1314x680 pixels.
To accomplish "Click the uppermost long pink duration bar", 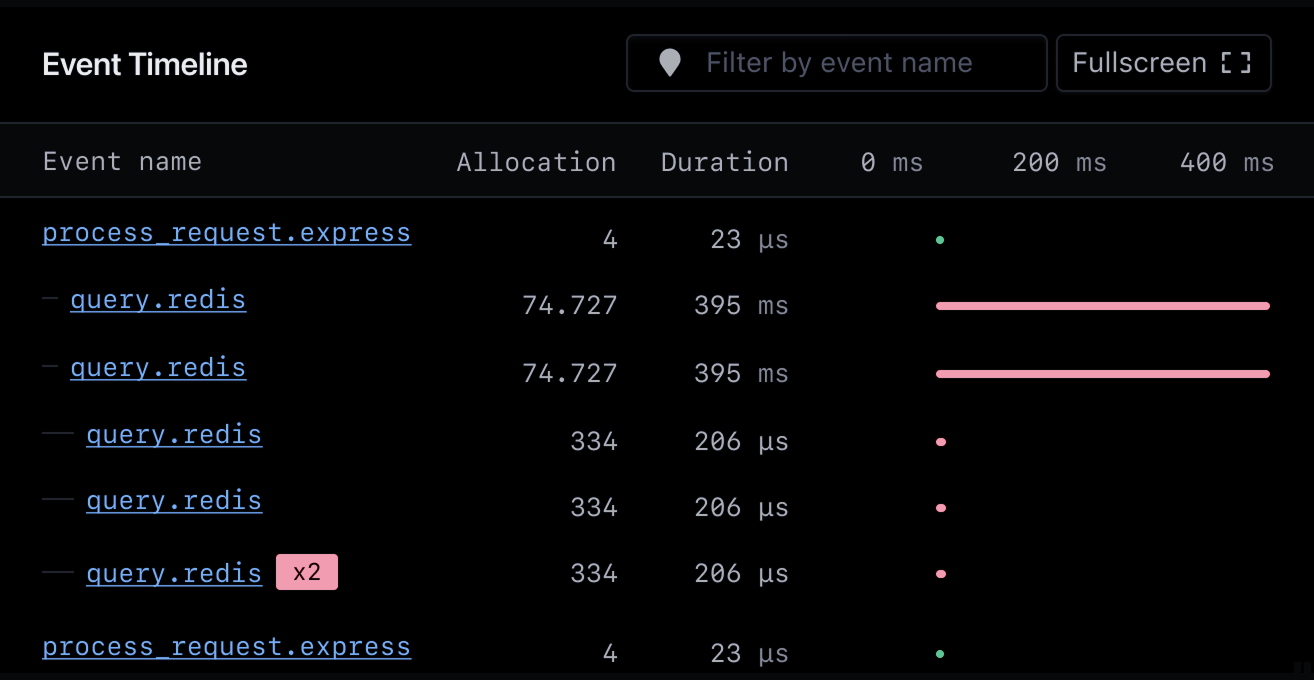I will point(1103,306).
